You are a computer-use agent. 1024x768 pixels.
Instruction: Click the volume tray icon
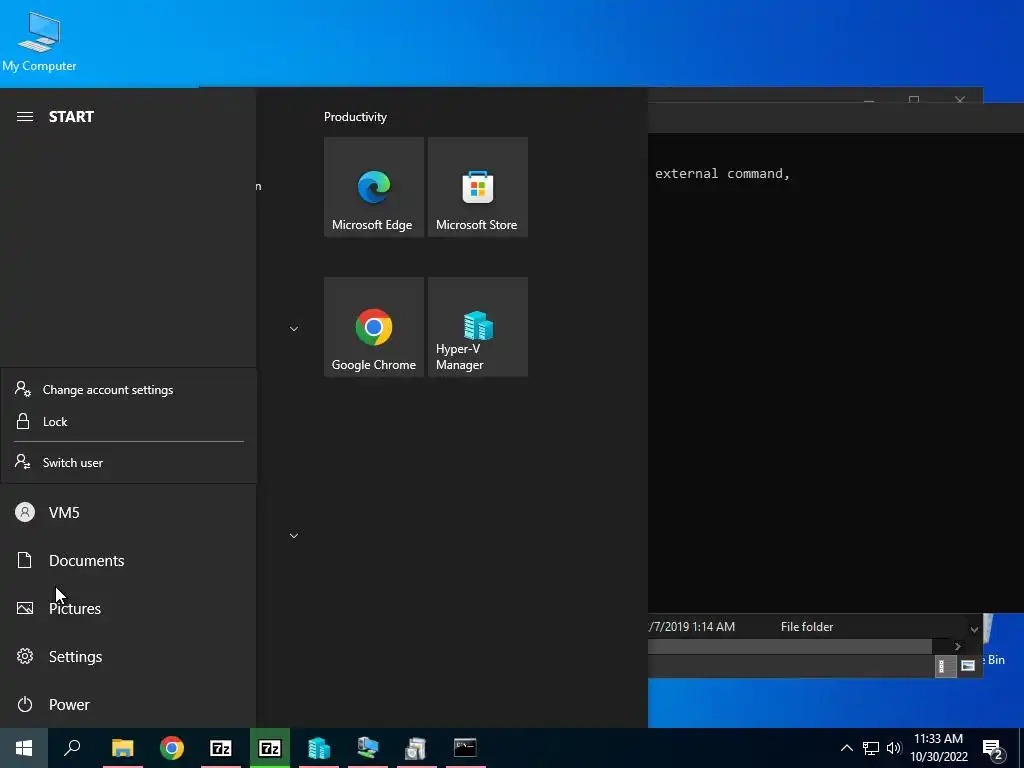point(894,748)
